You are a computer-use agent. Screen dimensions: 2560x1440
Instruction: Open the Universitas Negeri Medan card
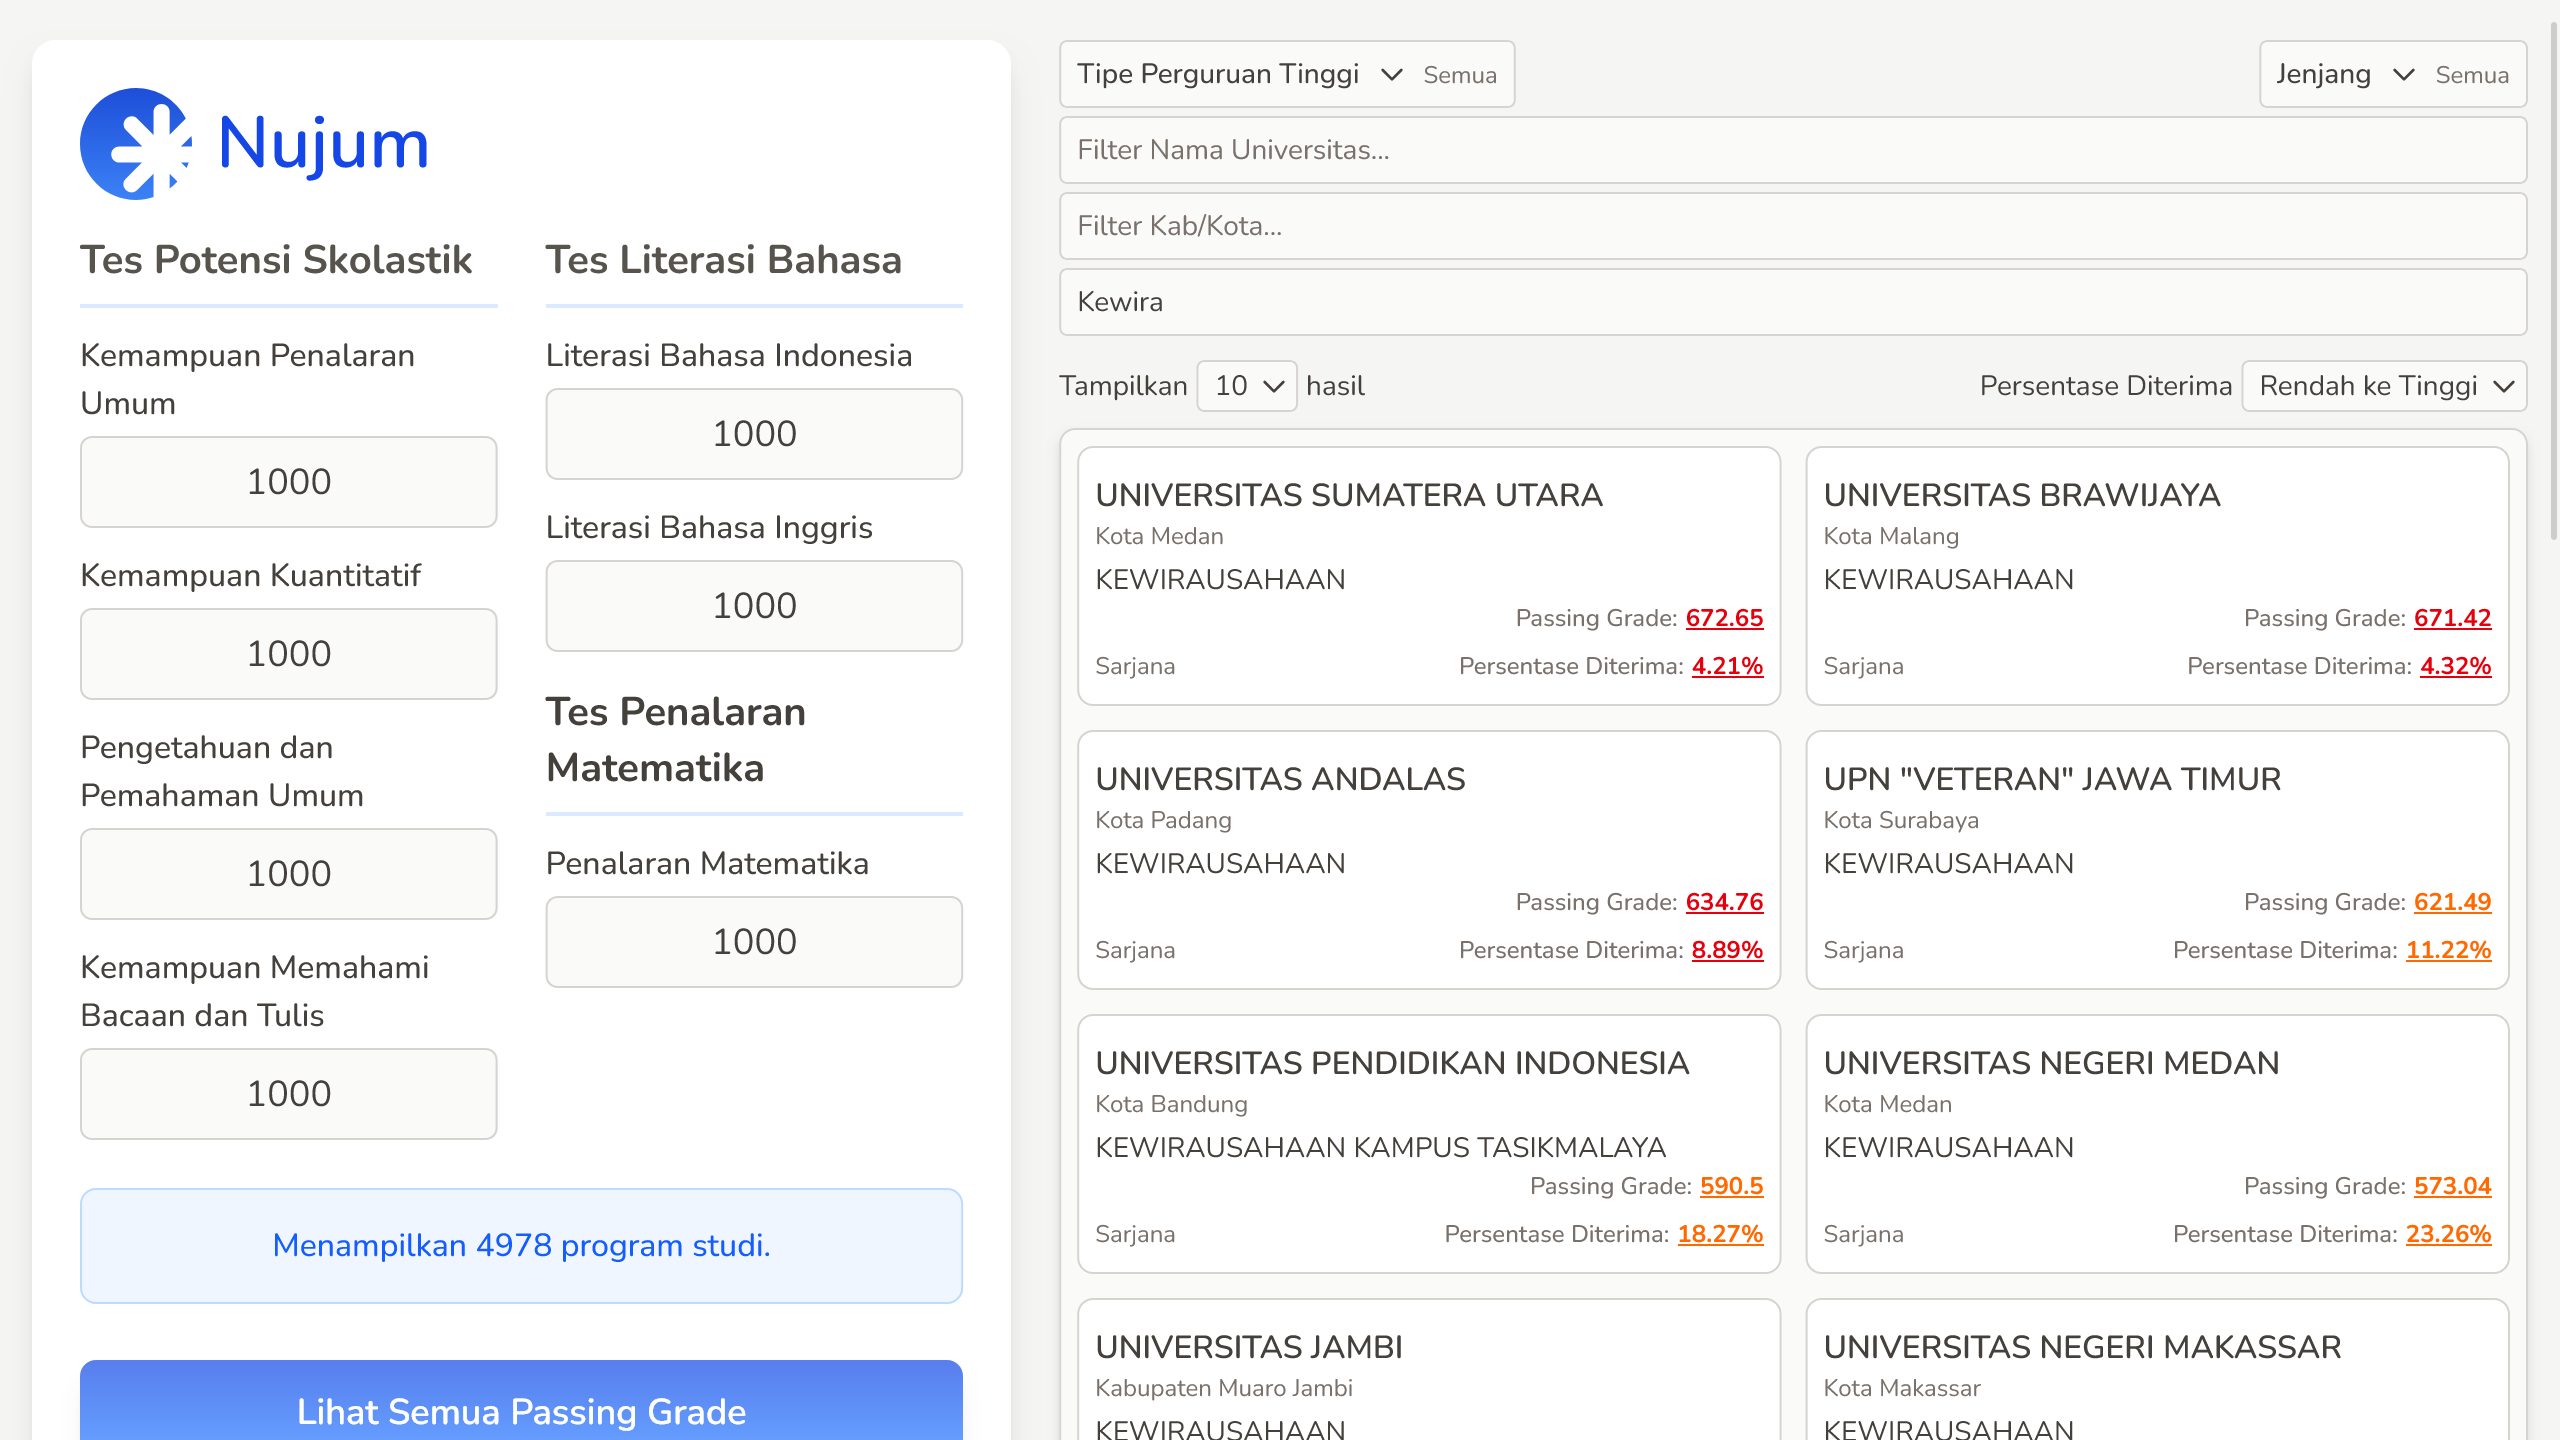pyautogui.click(x=2157, y=1144)
